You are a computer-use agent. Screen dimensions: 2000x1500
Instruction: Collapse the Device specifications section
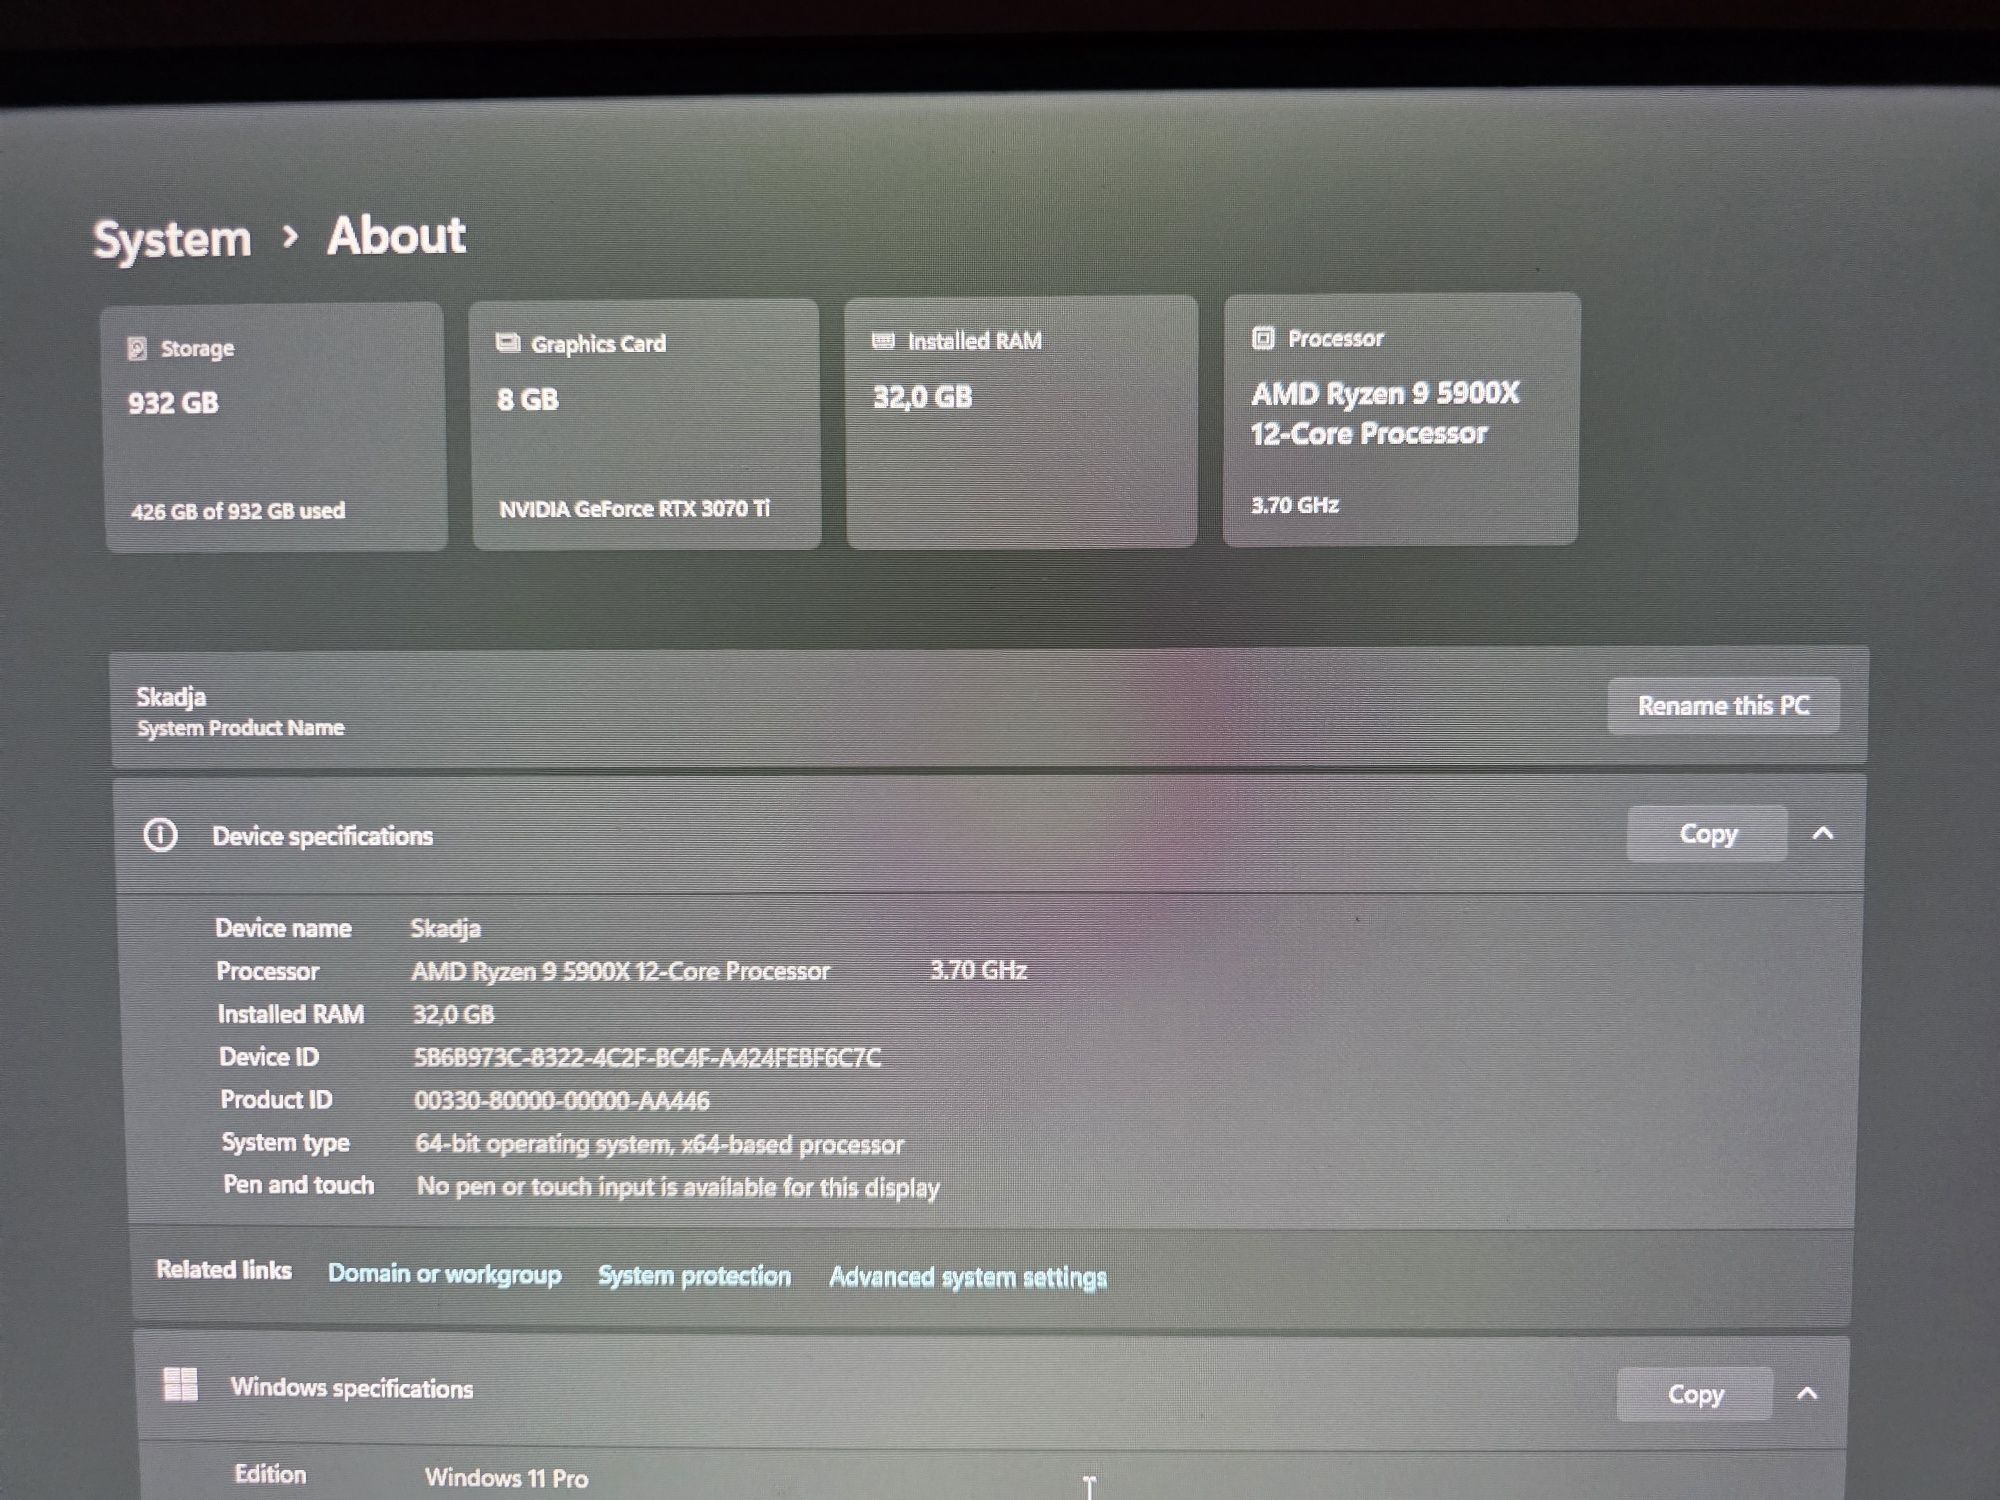pyautogui.click(x=1823, y=833)
